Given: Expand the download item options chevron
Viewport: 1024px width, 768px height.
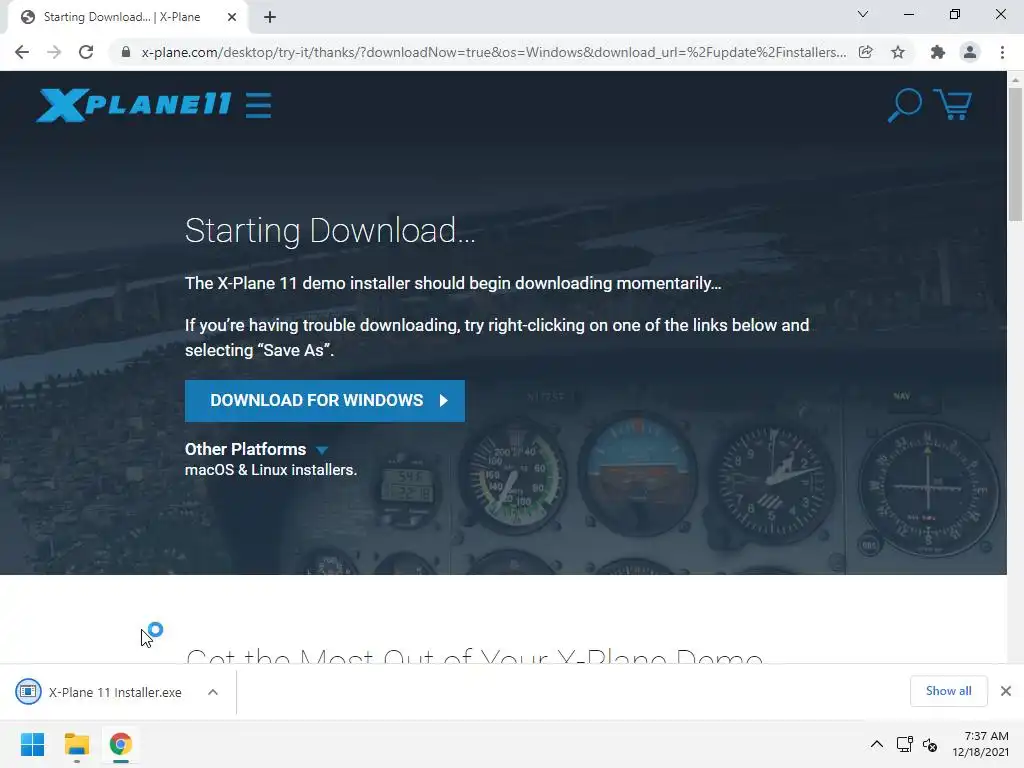Looking at the screenshot, I should (212, 692).
